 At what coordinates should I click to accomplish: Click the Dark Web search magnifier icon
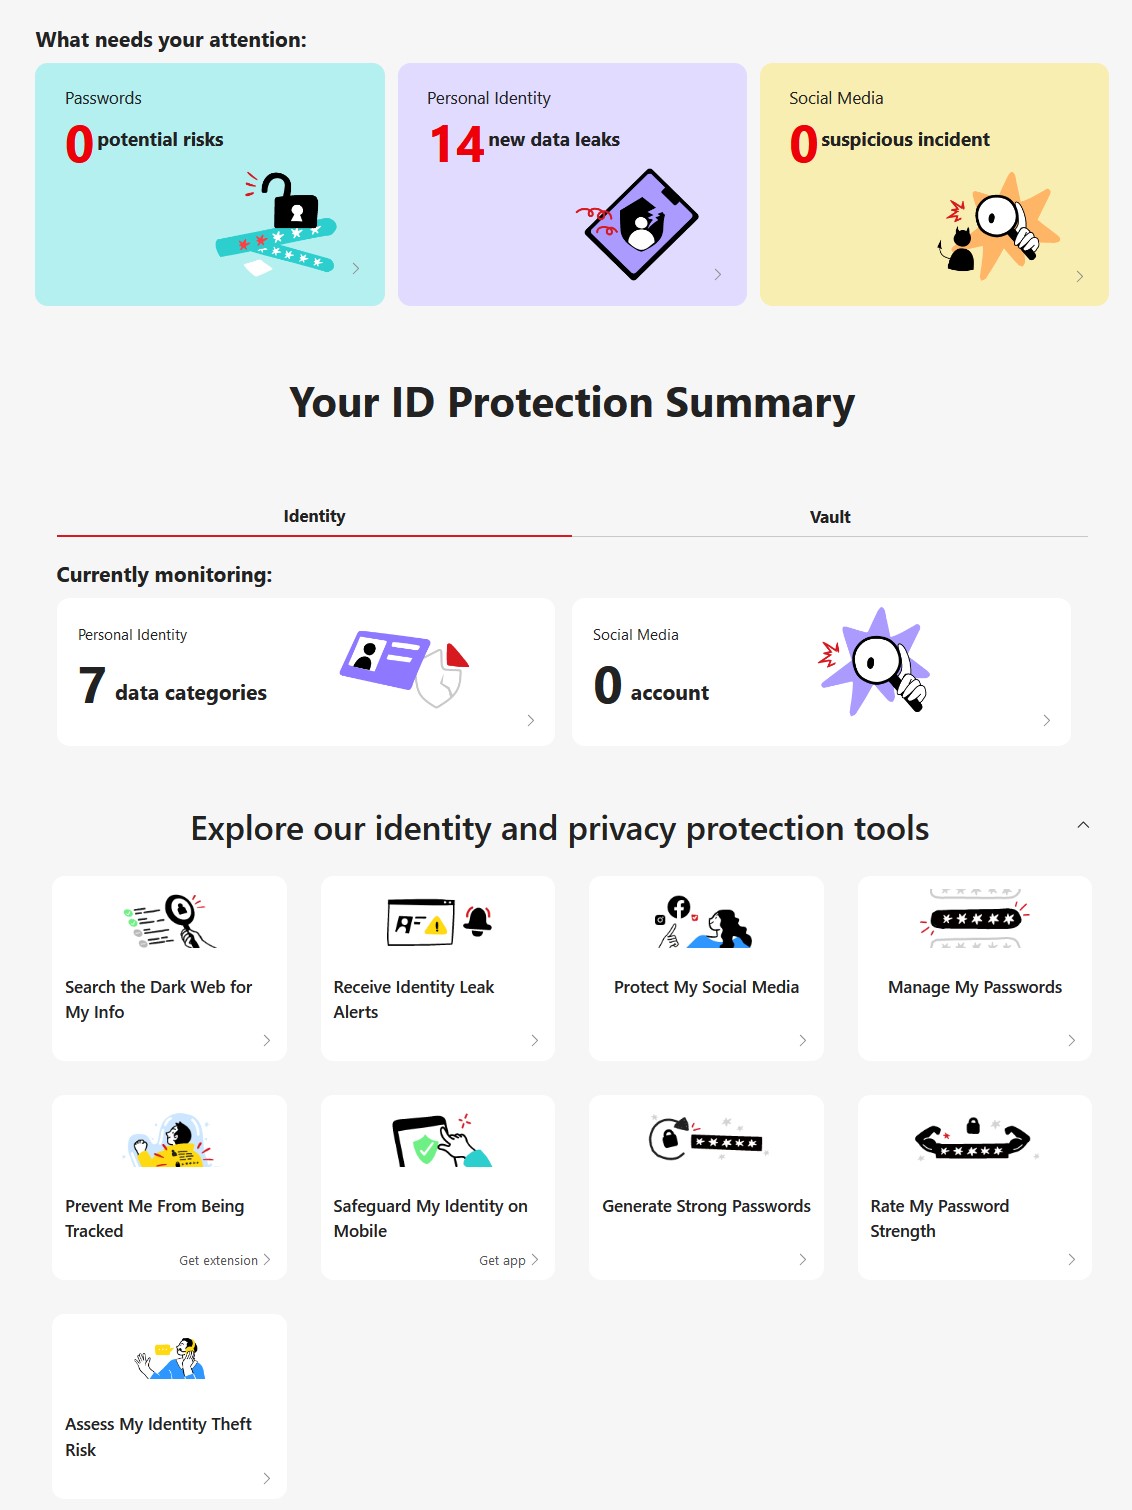169,921
